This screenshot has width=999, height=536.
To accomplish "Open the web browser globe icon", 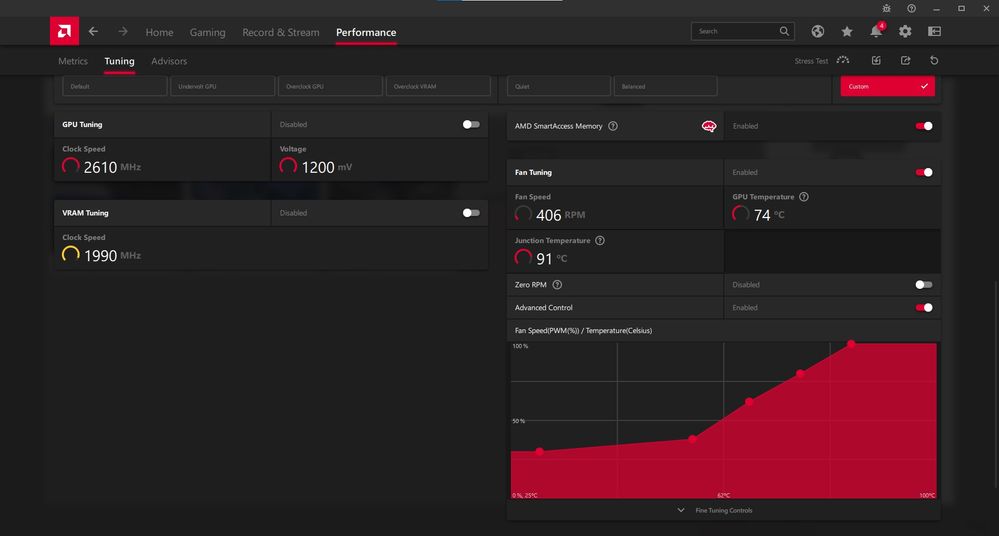I will click(x=817, y=31).
